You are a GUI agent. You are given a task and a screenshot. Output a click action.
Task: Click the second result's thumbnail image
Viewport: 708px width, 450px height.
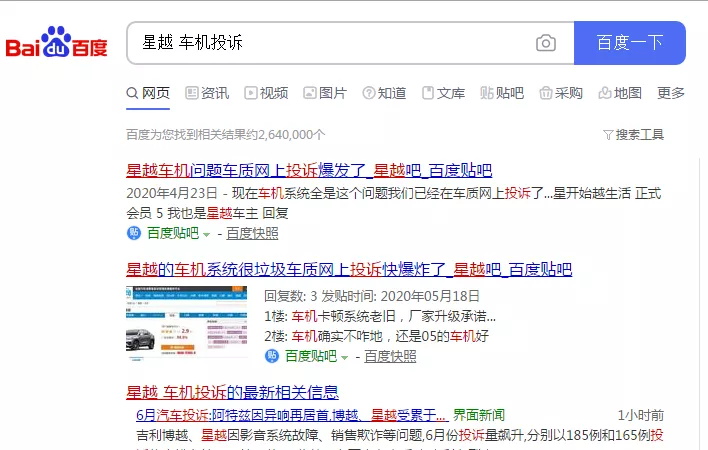point(186,324)
